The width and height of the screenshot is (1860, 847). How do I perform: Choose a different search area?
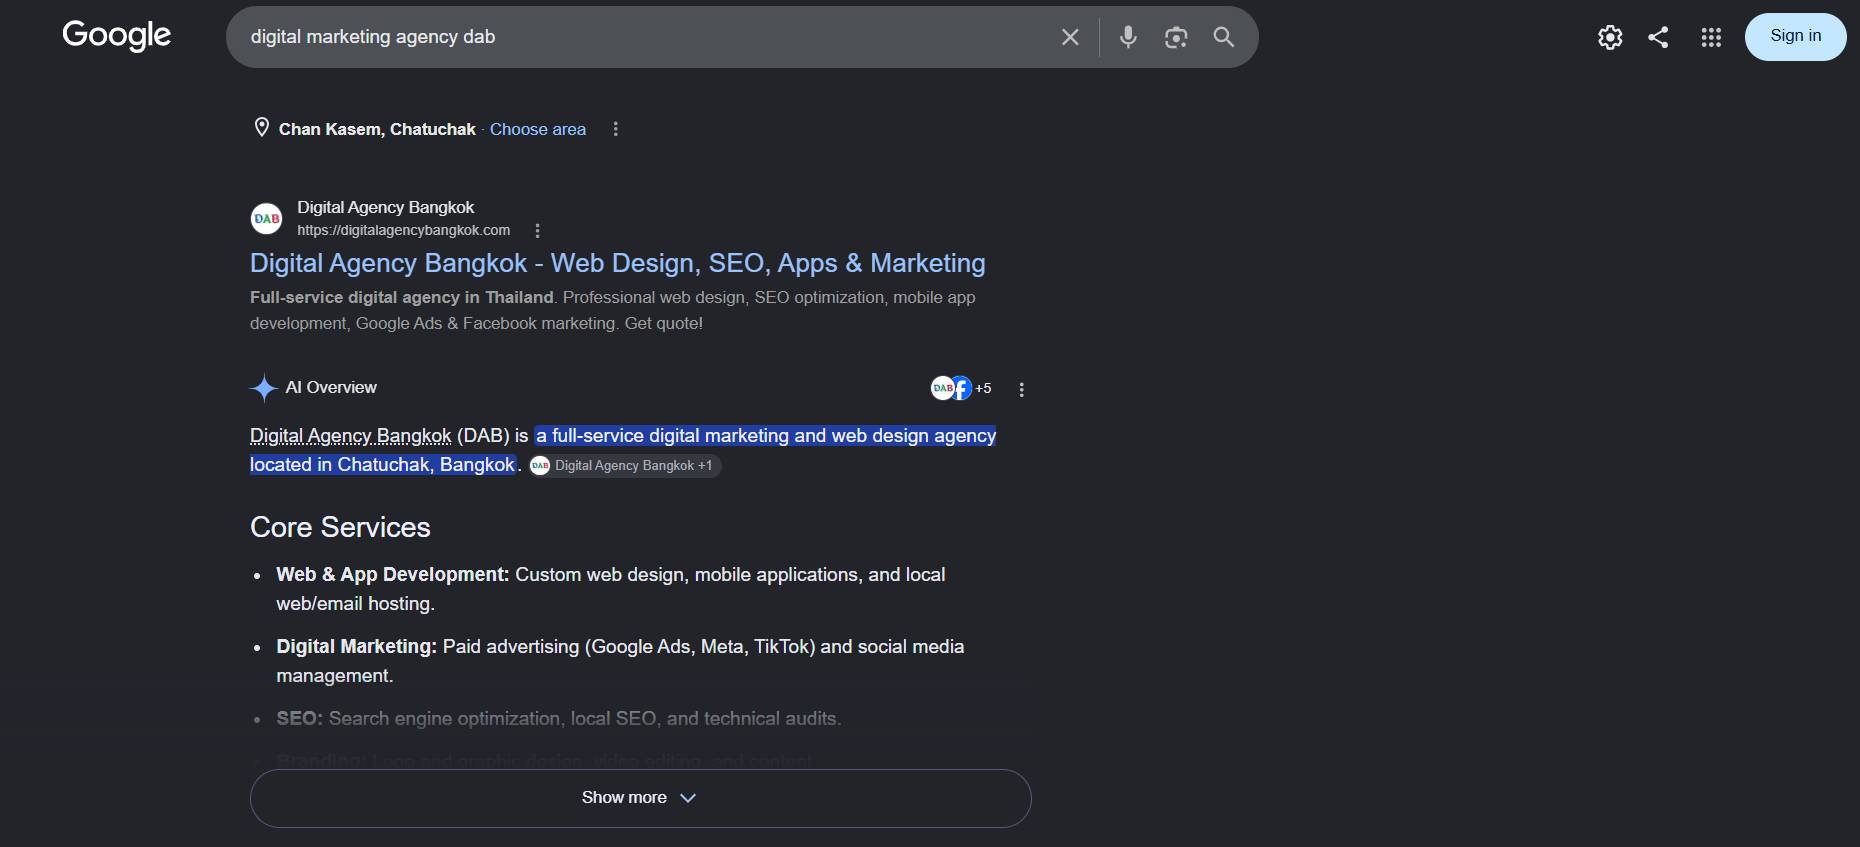tap(538, 129)
